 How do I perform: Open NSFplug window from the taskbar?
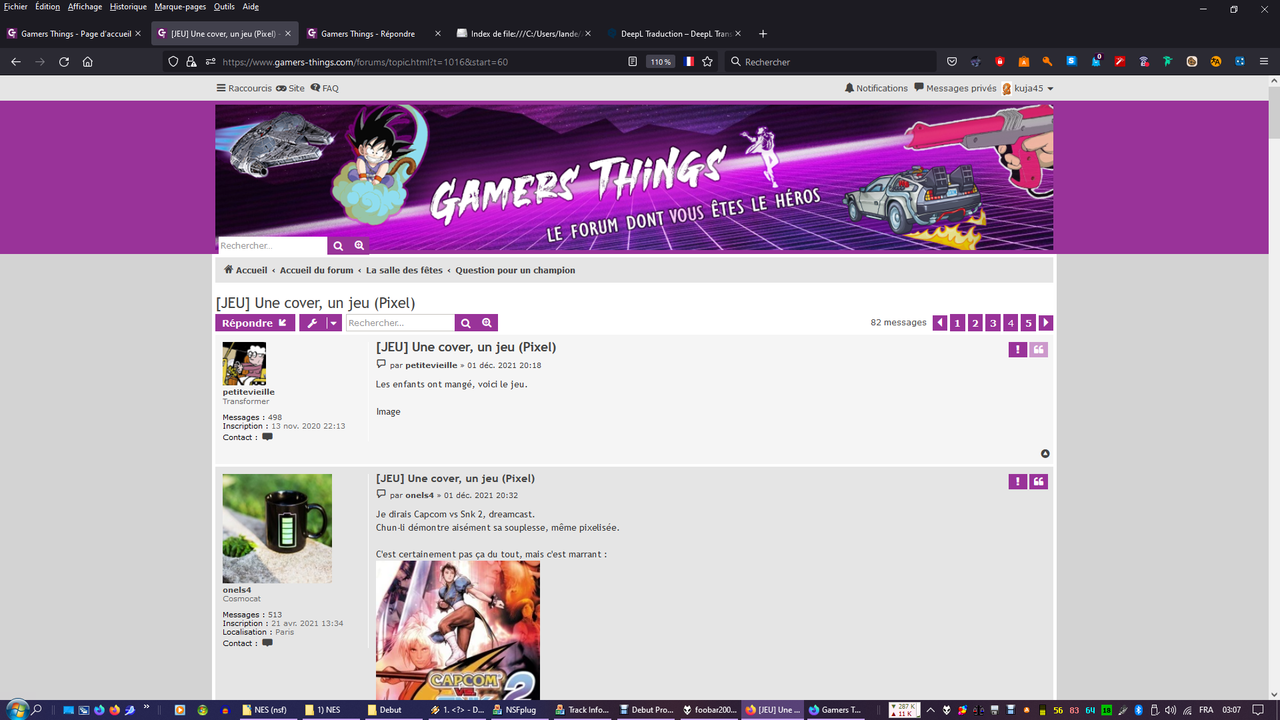[521, 710]
